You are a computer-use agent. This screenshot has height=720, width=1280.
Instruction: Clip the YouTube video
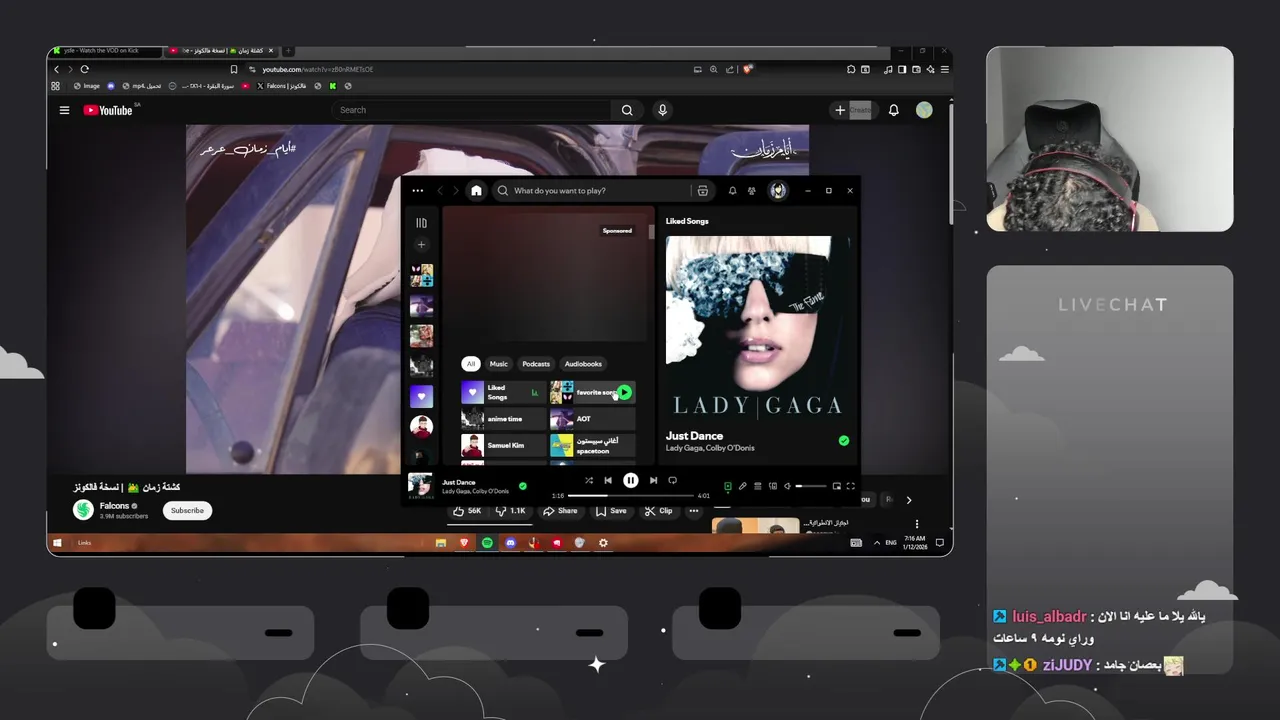point(658,511)
